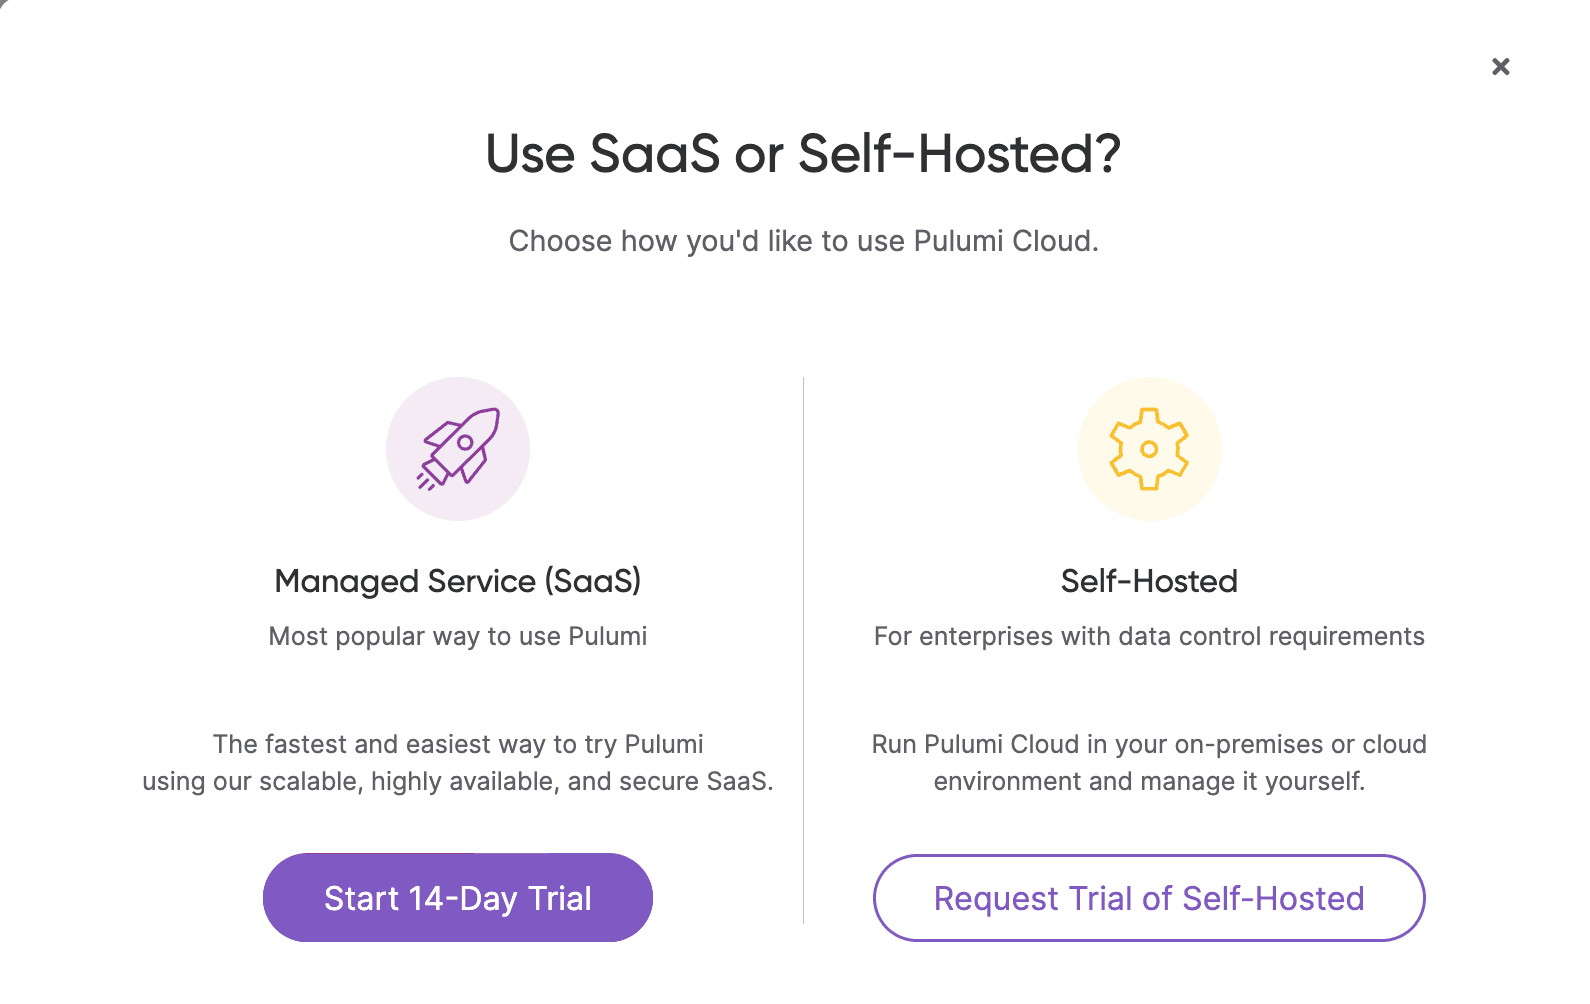The width and height of the screenshot is (1590, 1004).
Task: Click the yellow gear icon
Action: 1149,449
